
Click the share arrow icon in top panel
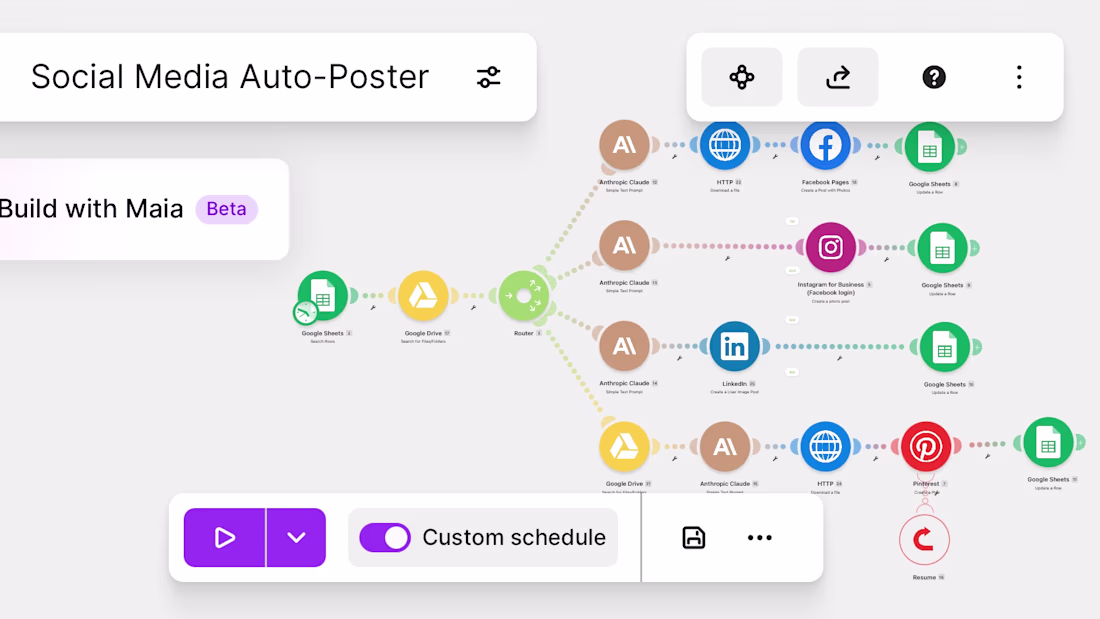coord(838,76)
